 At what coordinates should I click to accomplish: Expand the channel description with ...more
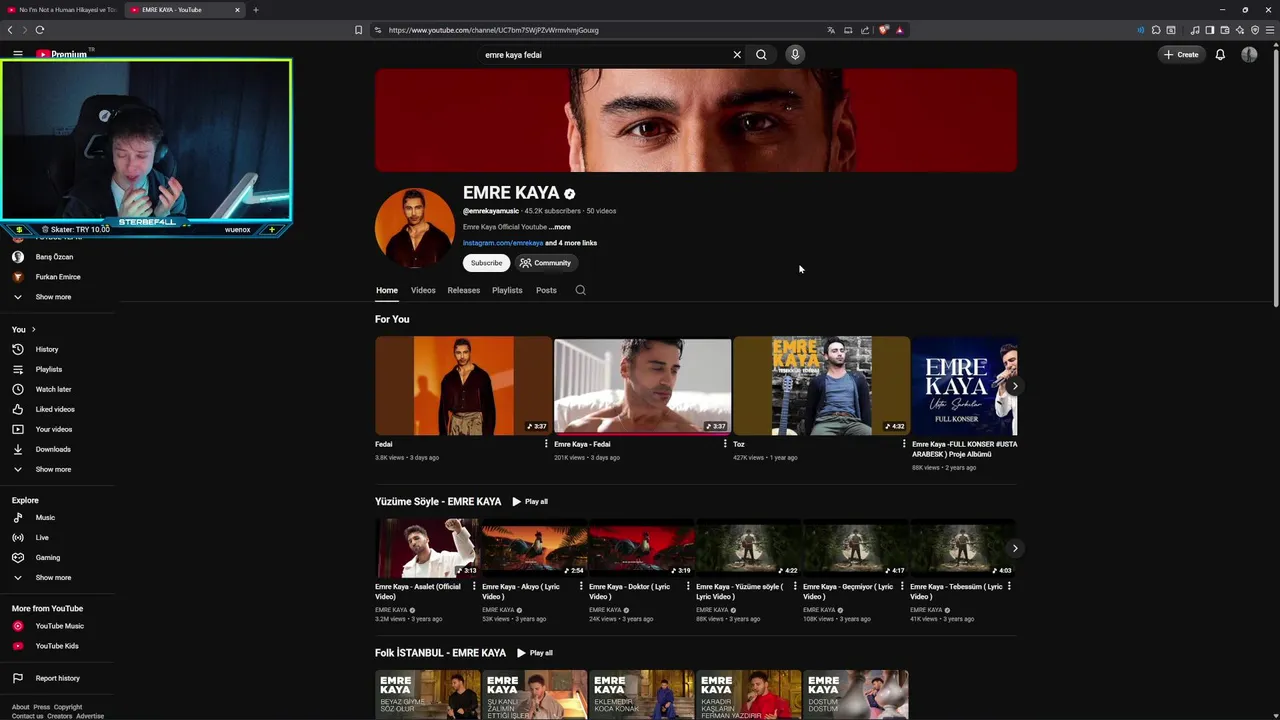[x=560, y=227]
